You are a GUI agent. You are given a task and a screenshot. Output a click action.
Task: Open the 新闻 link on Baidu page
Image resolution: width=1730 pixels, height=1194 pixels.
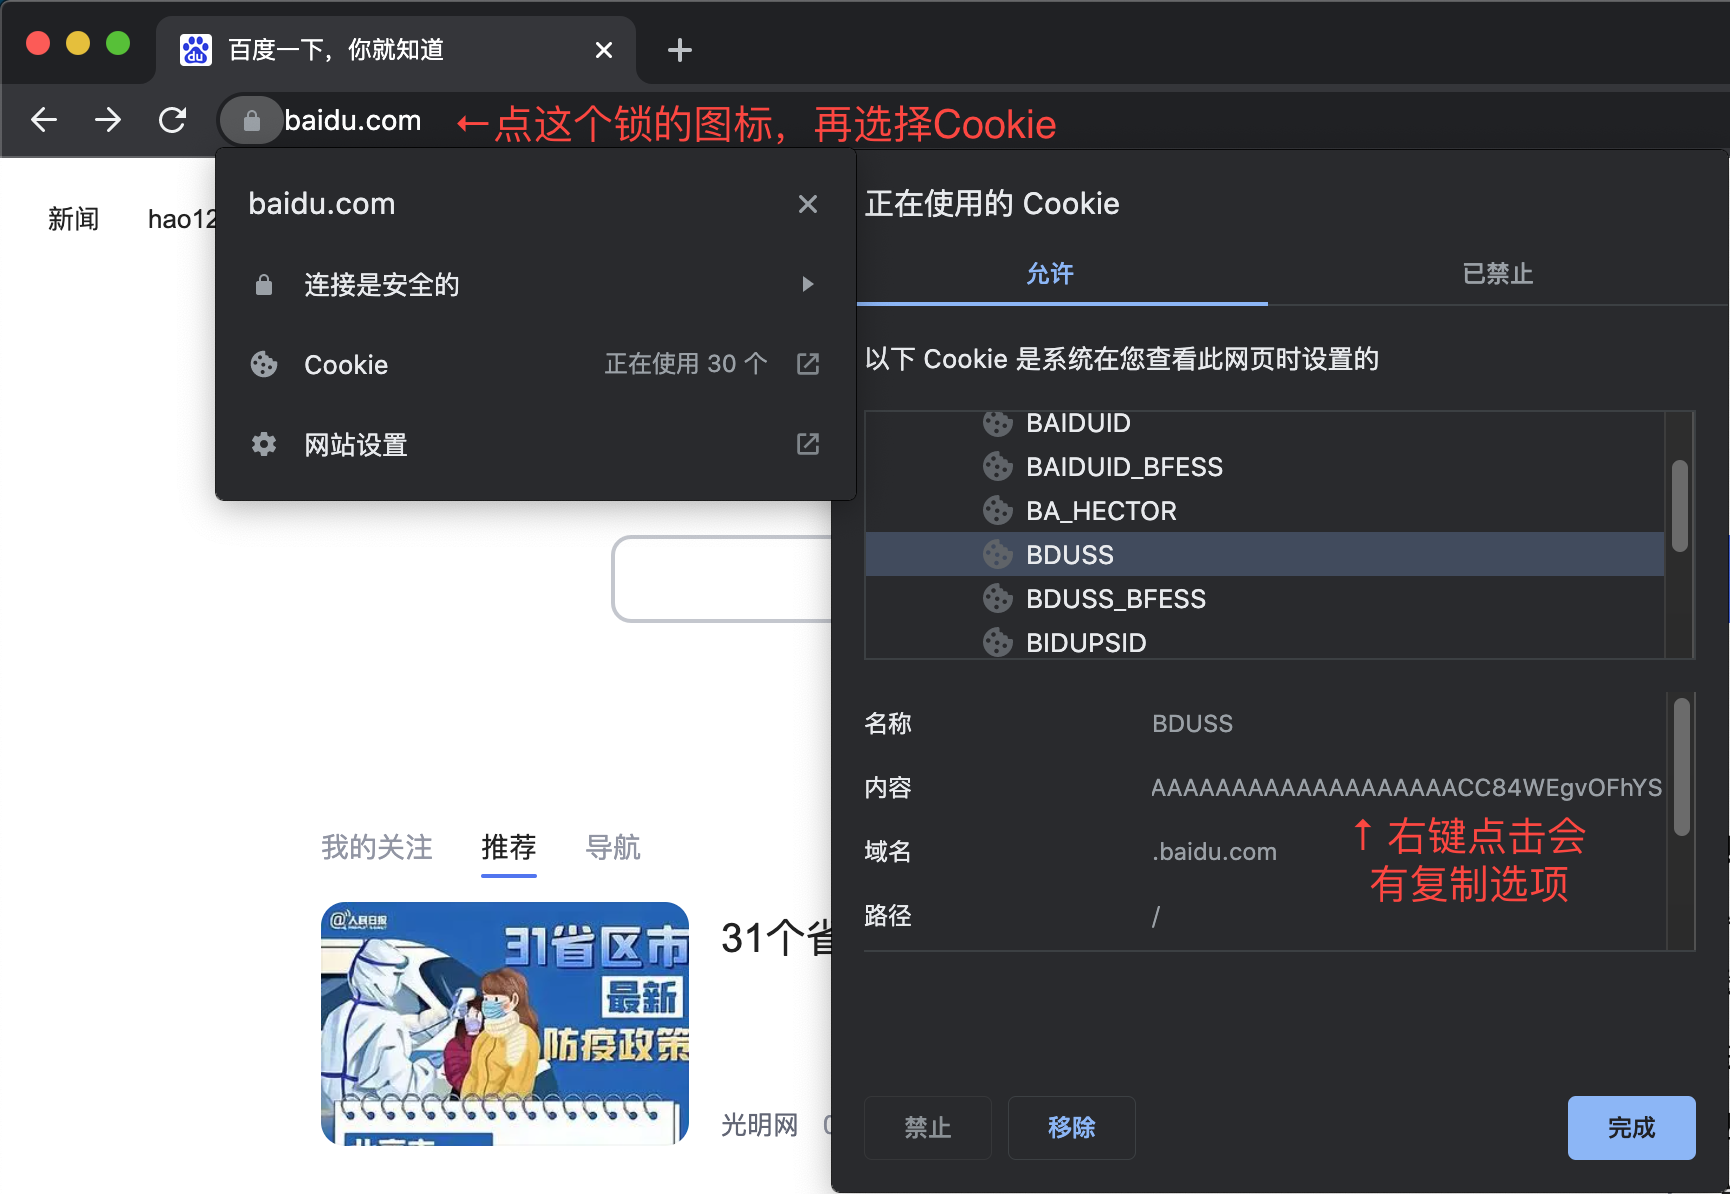point(73,219)
